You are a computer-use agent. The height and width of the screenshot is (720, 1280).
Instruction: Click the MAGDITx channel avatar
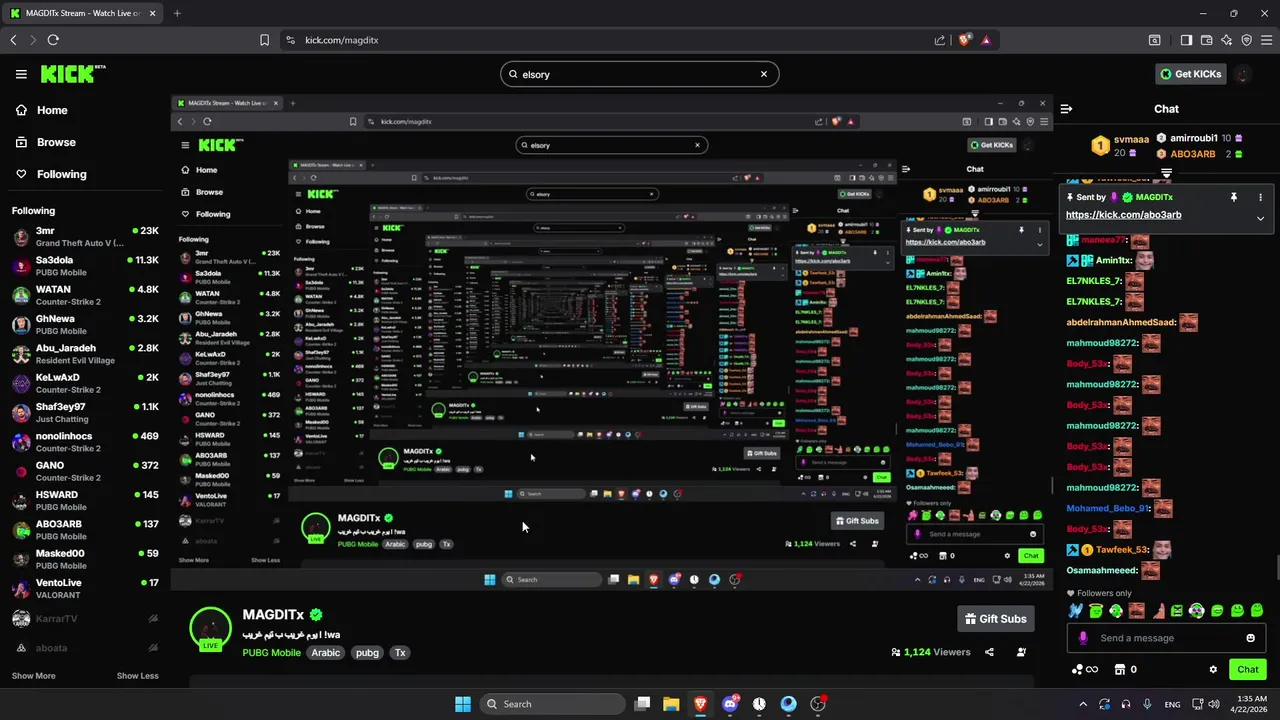coord(210,628)
